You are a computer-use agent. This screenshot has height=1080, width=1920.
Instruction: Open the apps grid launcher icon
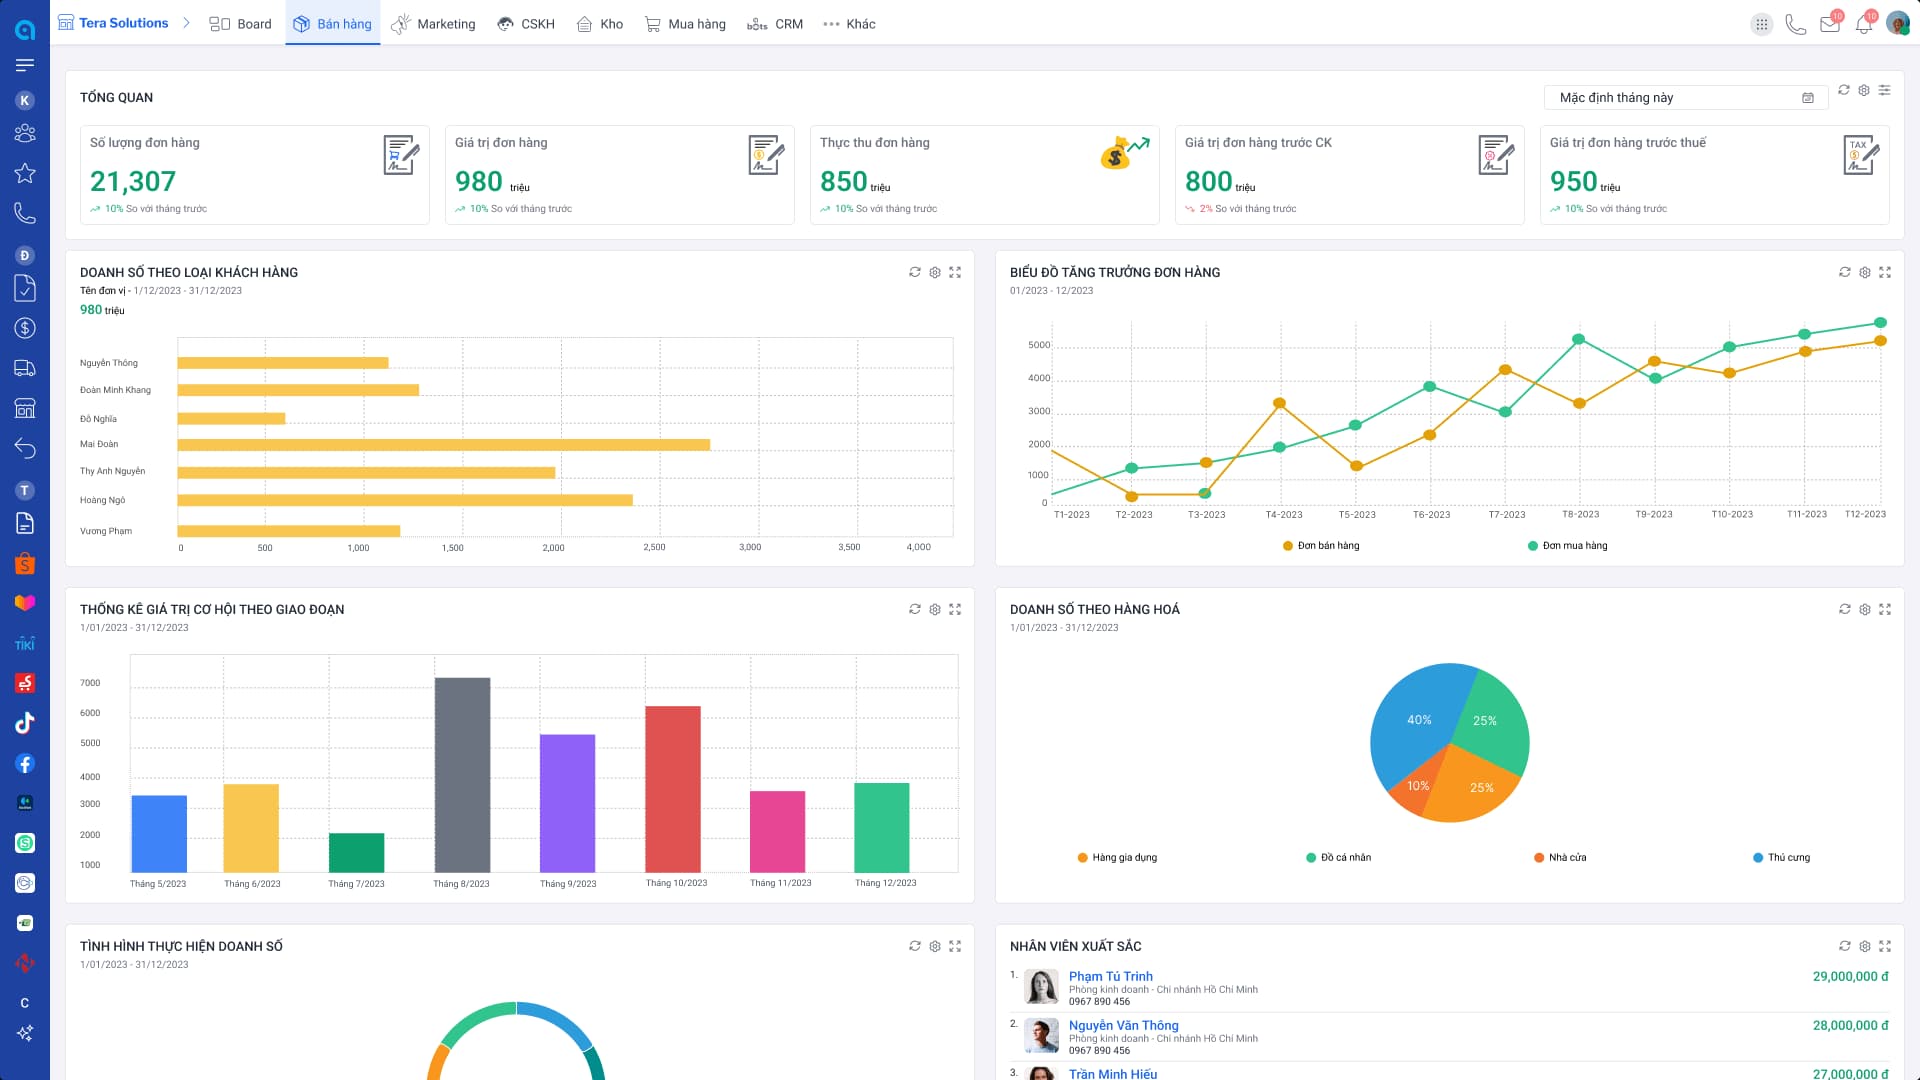tap(1761, 24)
